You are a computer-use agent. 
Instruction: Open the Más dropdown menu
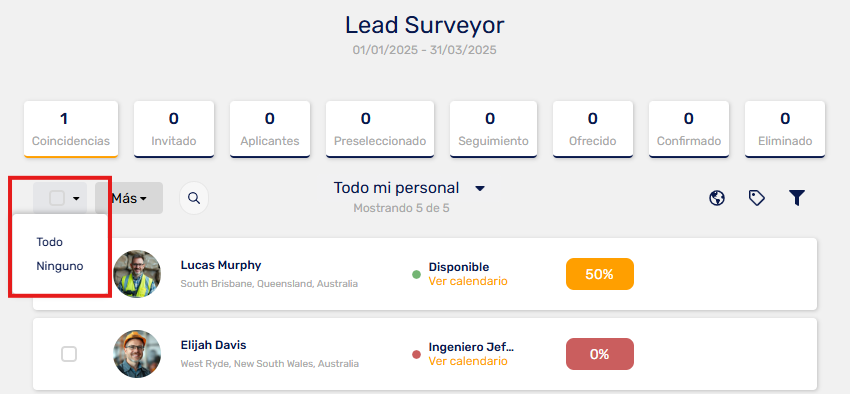(x=129, y=198)
